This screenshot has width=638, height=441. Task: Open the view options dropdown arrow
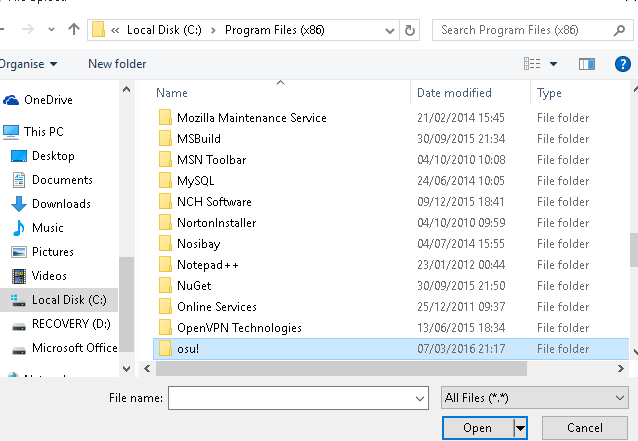[x=553, y=64]
